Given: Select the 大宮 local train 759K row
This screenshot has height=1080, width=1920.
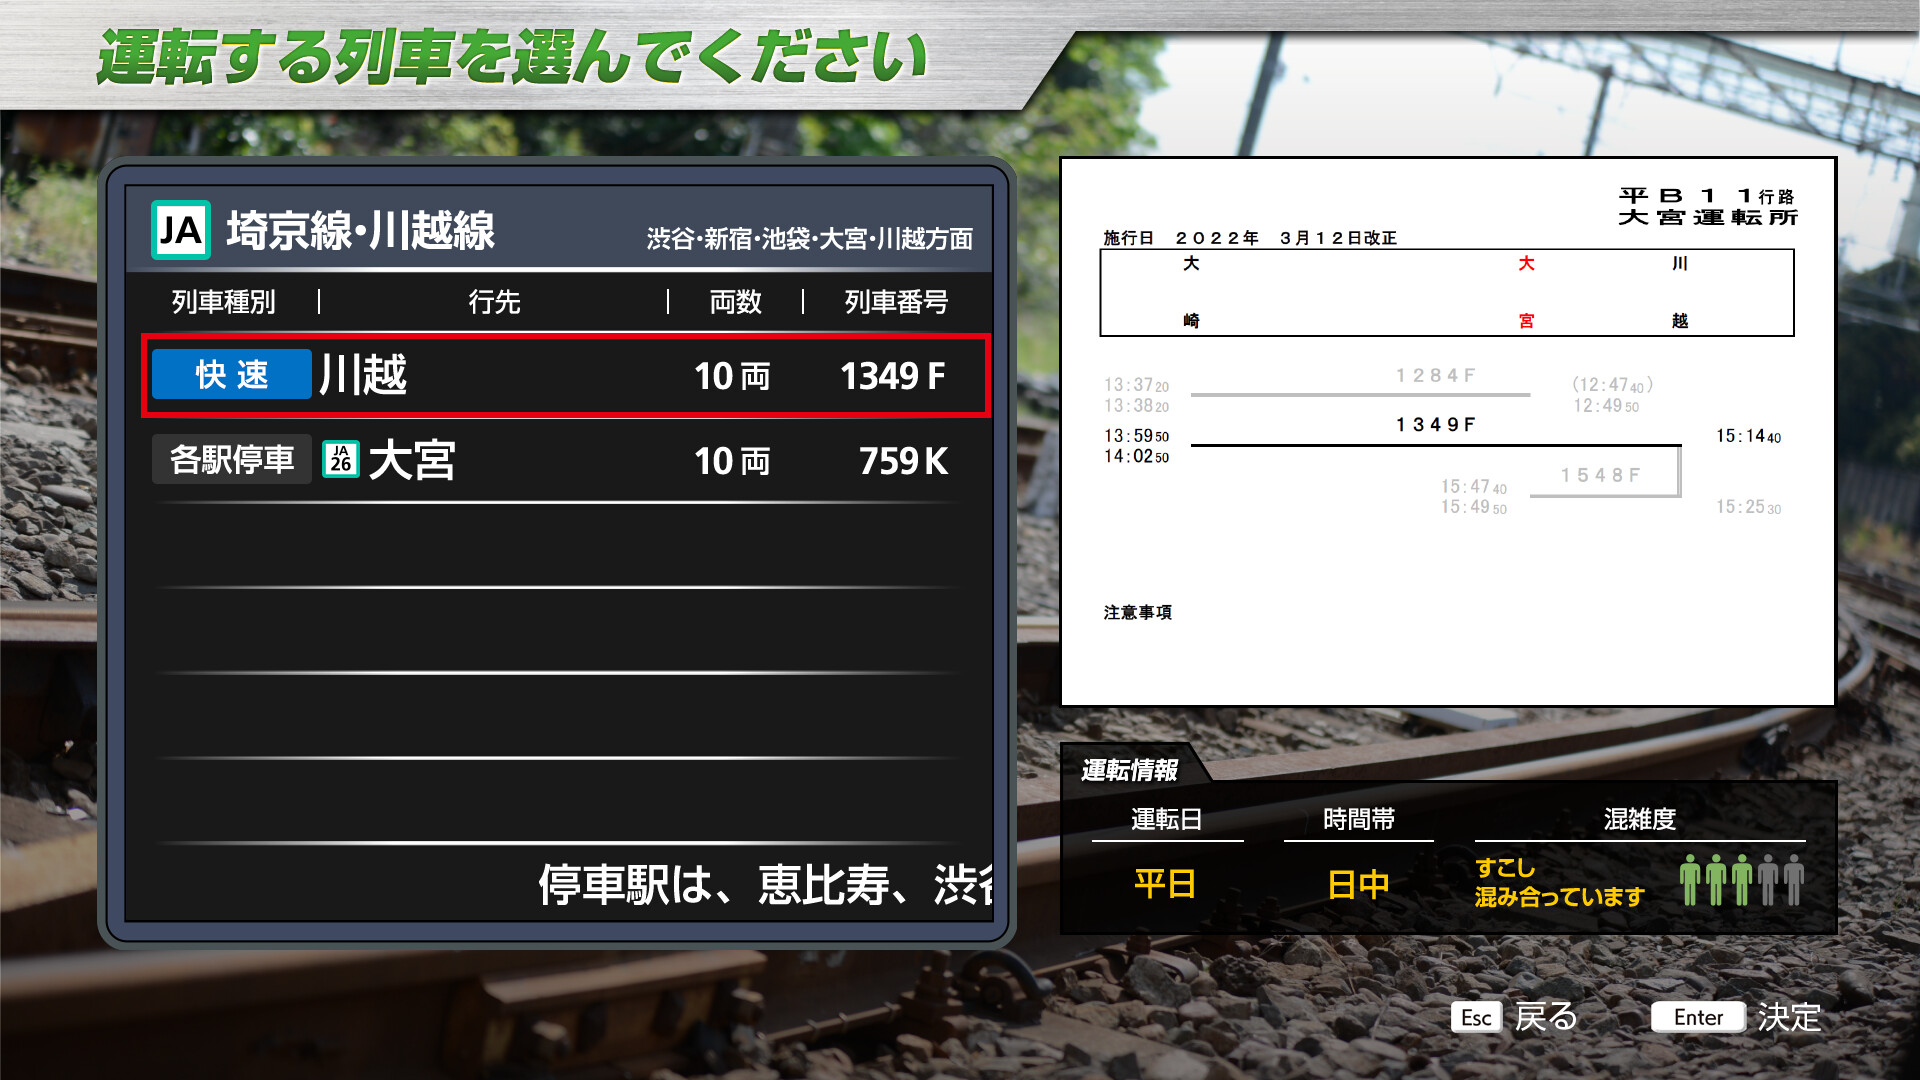Looking at the screenshot, I should pyautogui.click(x=565, y=460).
